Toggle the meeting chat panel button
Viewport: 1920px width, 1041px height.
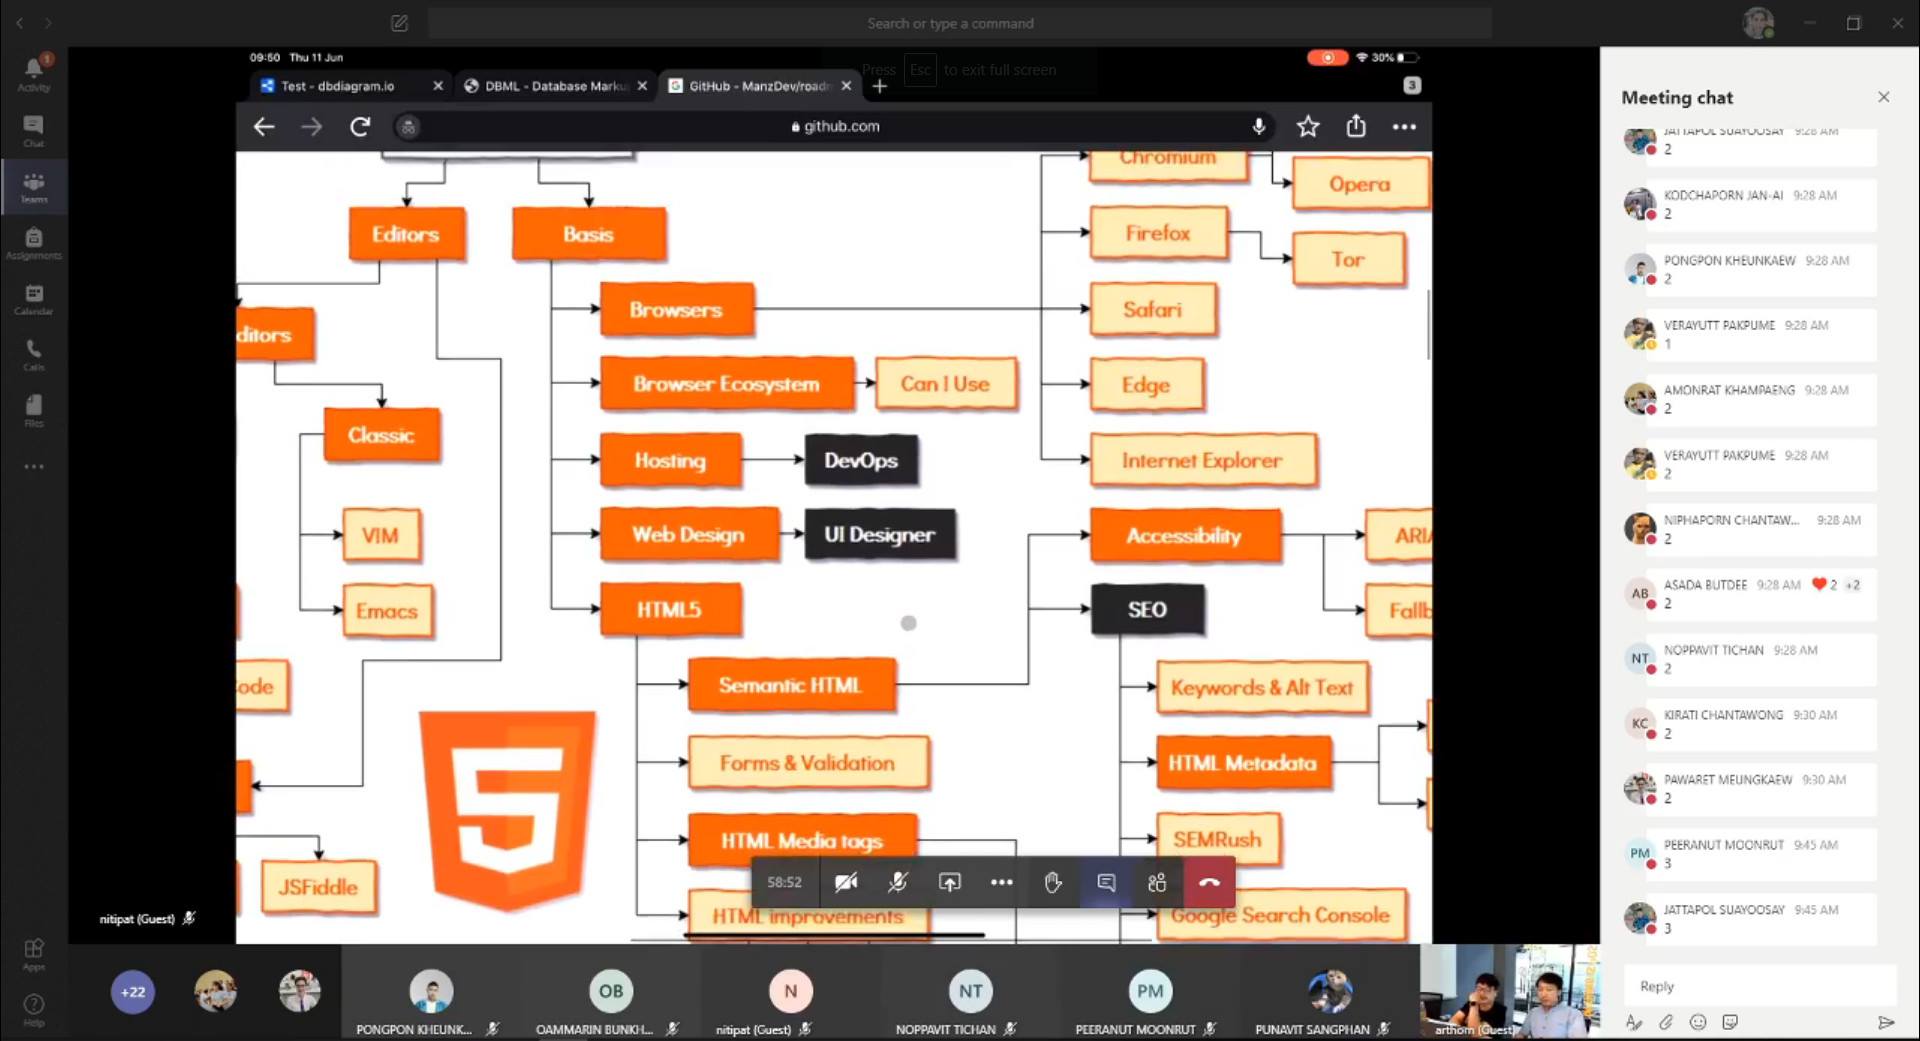(1106, 882)
